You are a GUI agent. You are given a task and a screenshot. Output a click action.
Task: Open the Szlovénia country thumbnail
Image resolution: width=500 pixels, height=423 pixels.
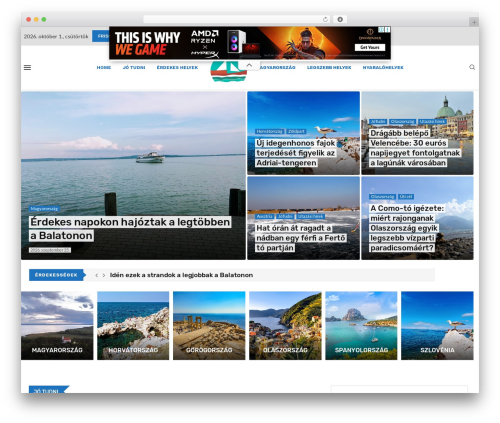(437, 326)
